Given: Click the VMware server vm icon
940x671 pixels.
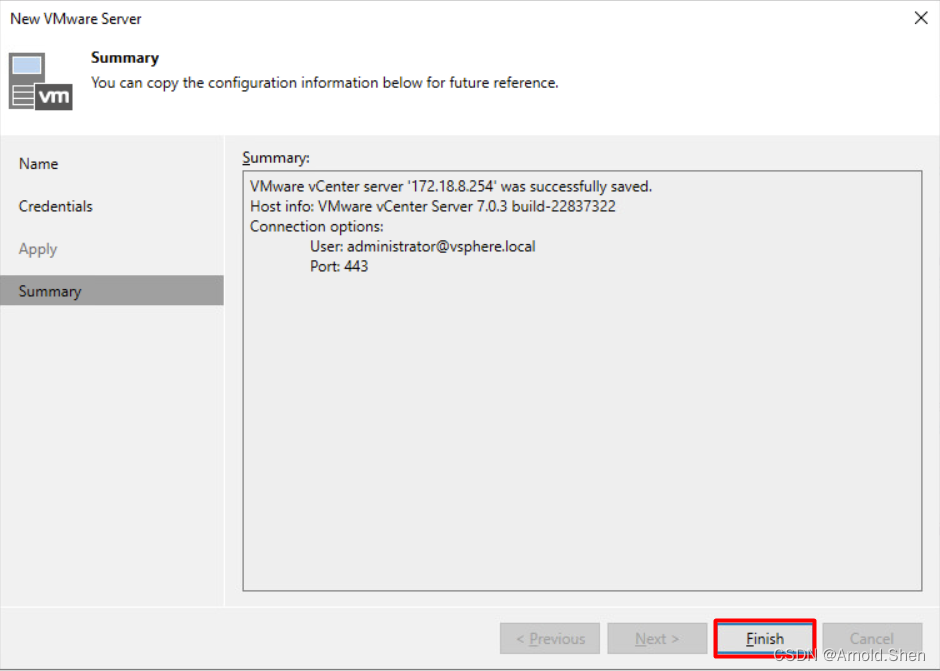Looking at the screenshot, I should click(41, 82).
